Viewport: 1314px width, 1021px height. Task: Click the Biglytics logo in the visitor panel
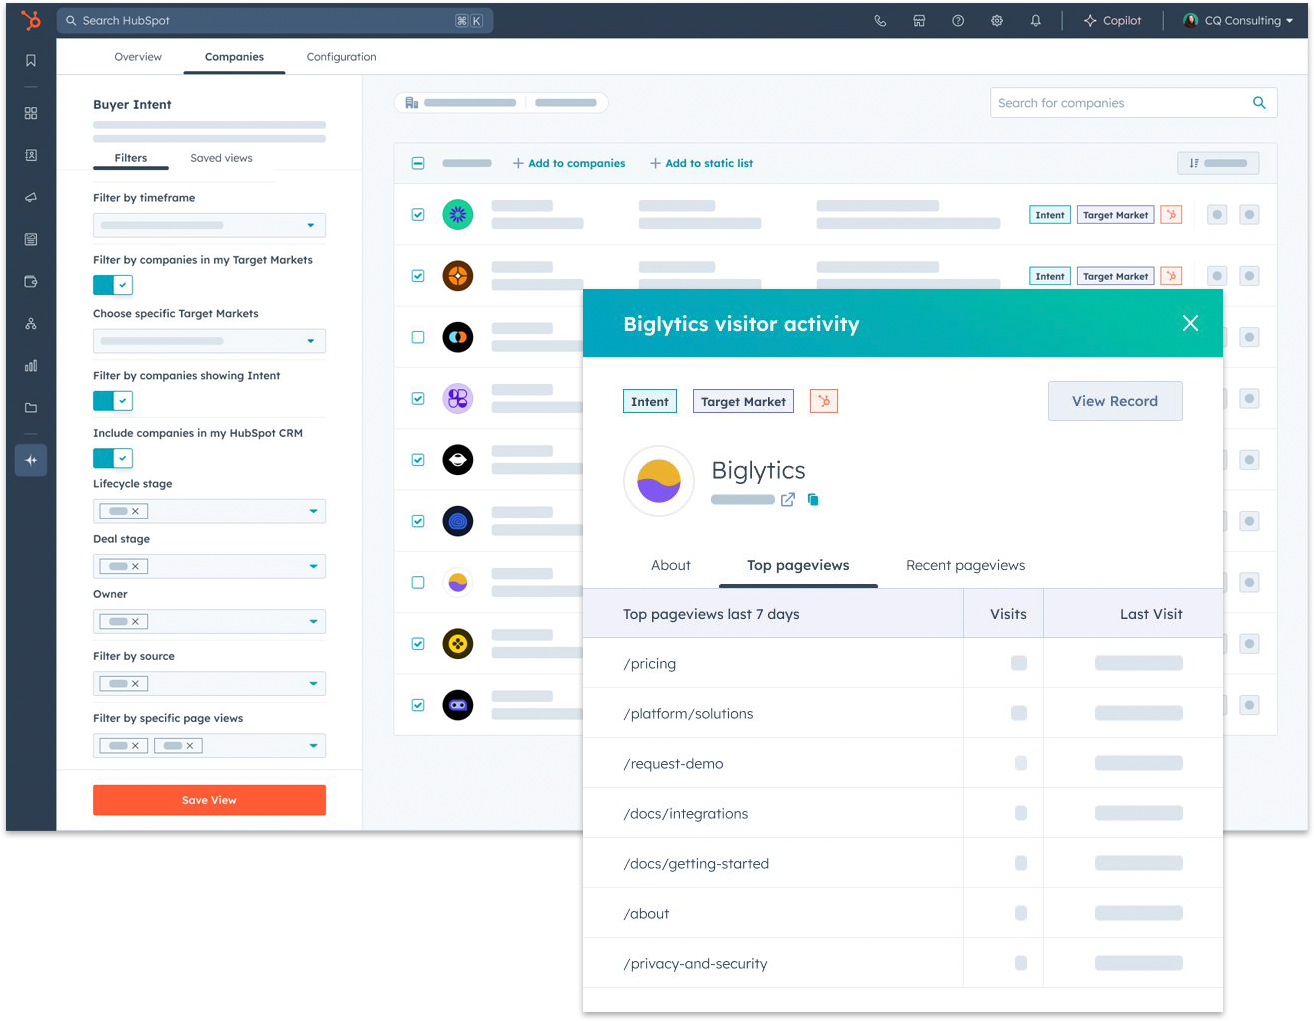click(x=659, y=481)
